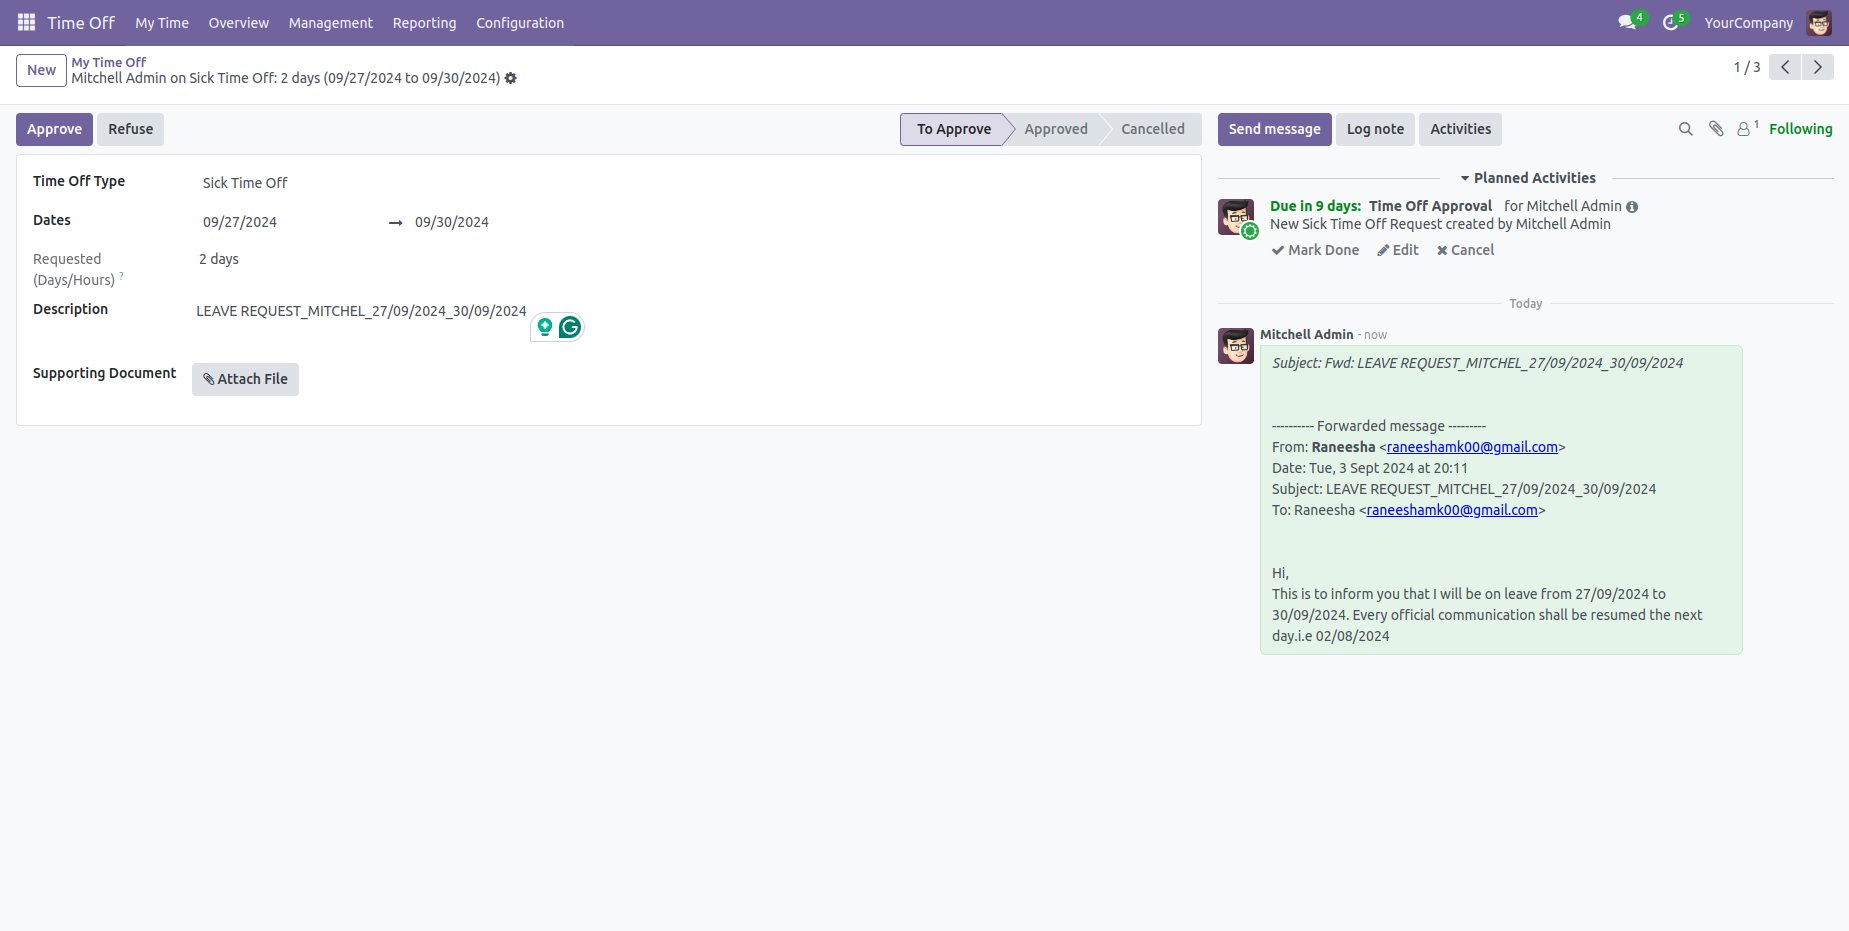This screenshot has width=1849, height=931.
Task: Show followers list icon
Action: [1744, 129]
